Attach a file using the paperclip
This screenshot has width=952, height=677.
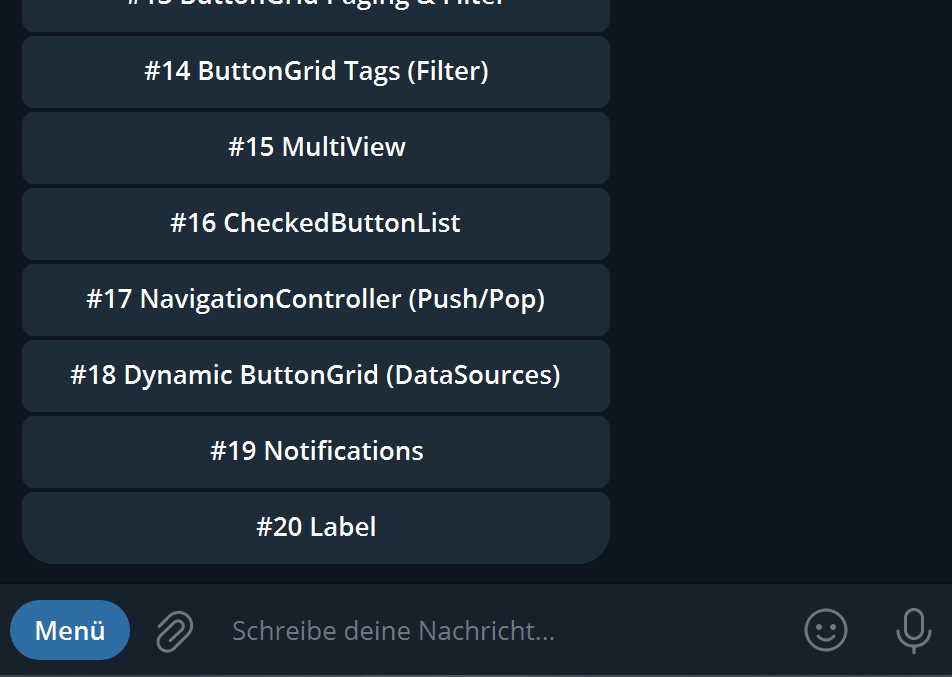pos(174,631)
